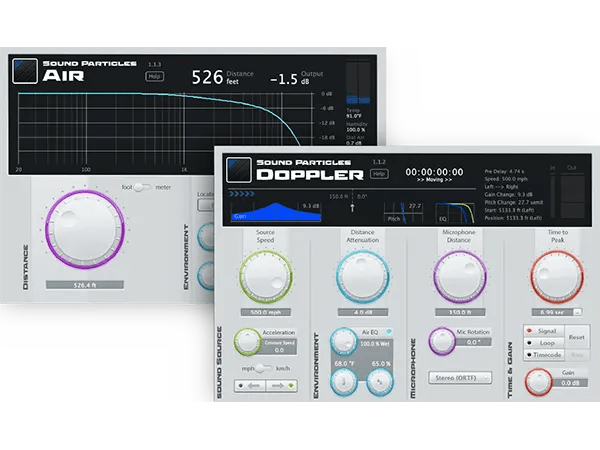
Task: Open the Time to Peak unit dropdown arrow
Action: (x=577, y=312)
